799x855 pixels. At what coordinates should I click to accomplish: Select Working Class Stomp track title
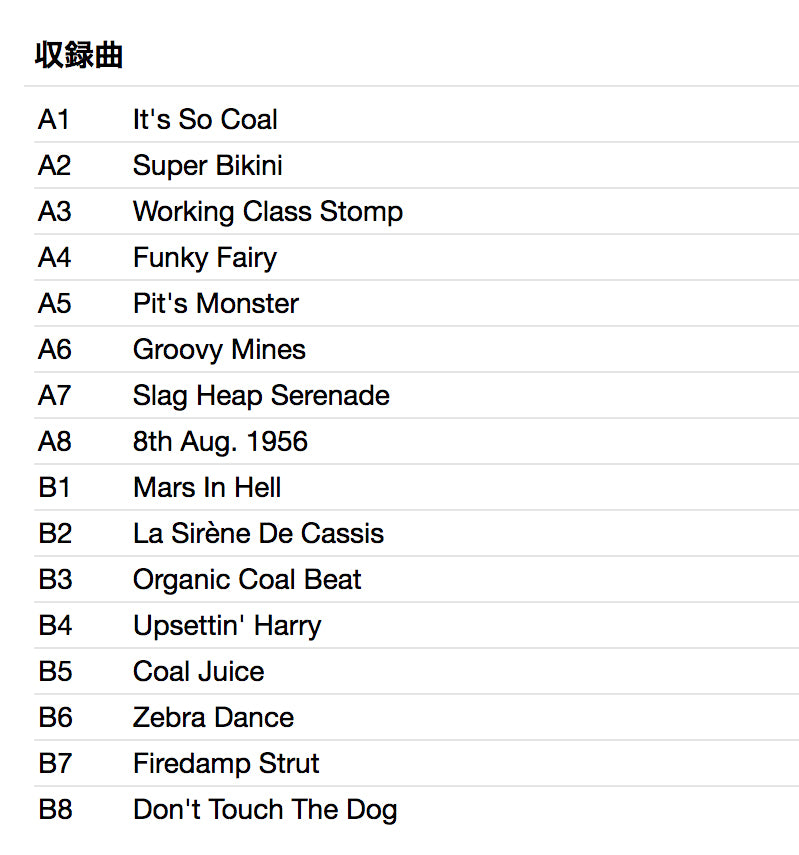point(267,212)
